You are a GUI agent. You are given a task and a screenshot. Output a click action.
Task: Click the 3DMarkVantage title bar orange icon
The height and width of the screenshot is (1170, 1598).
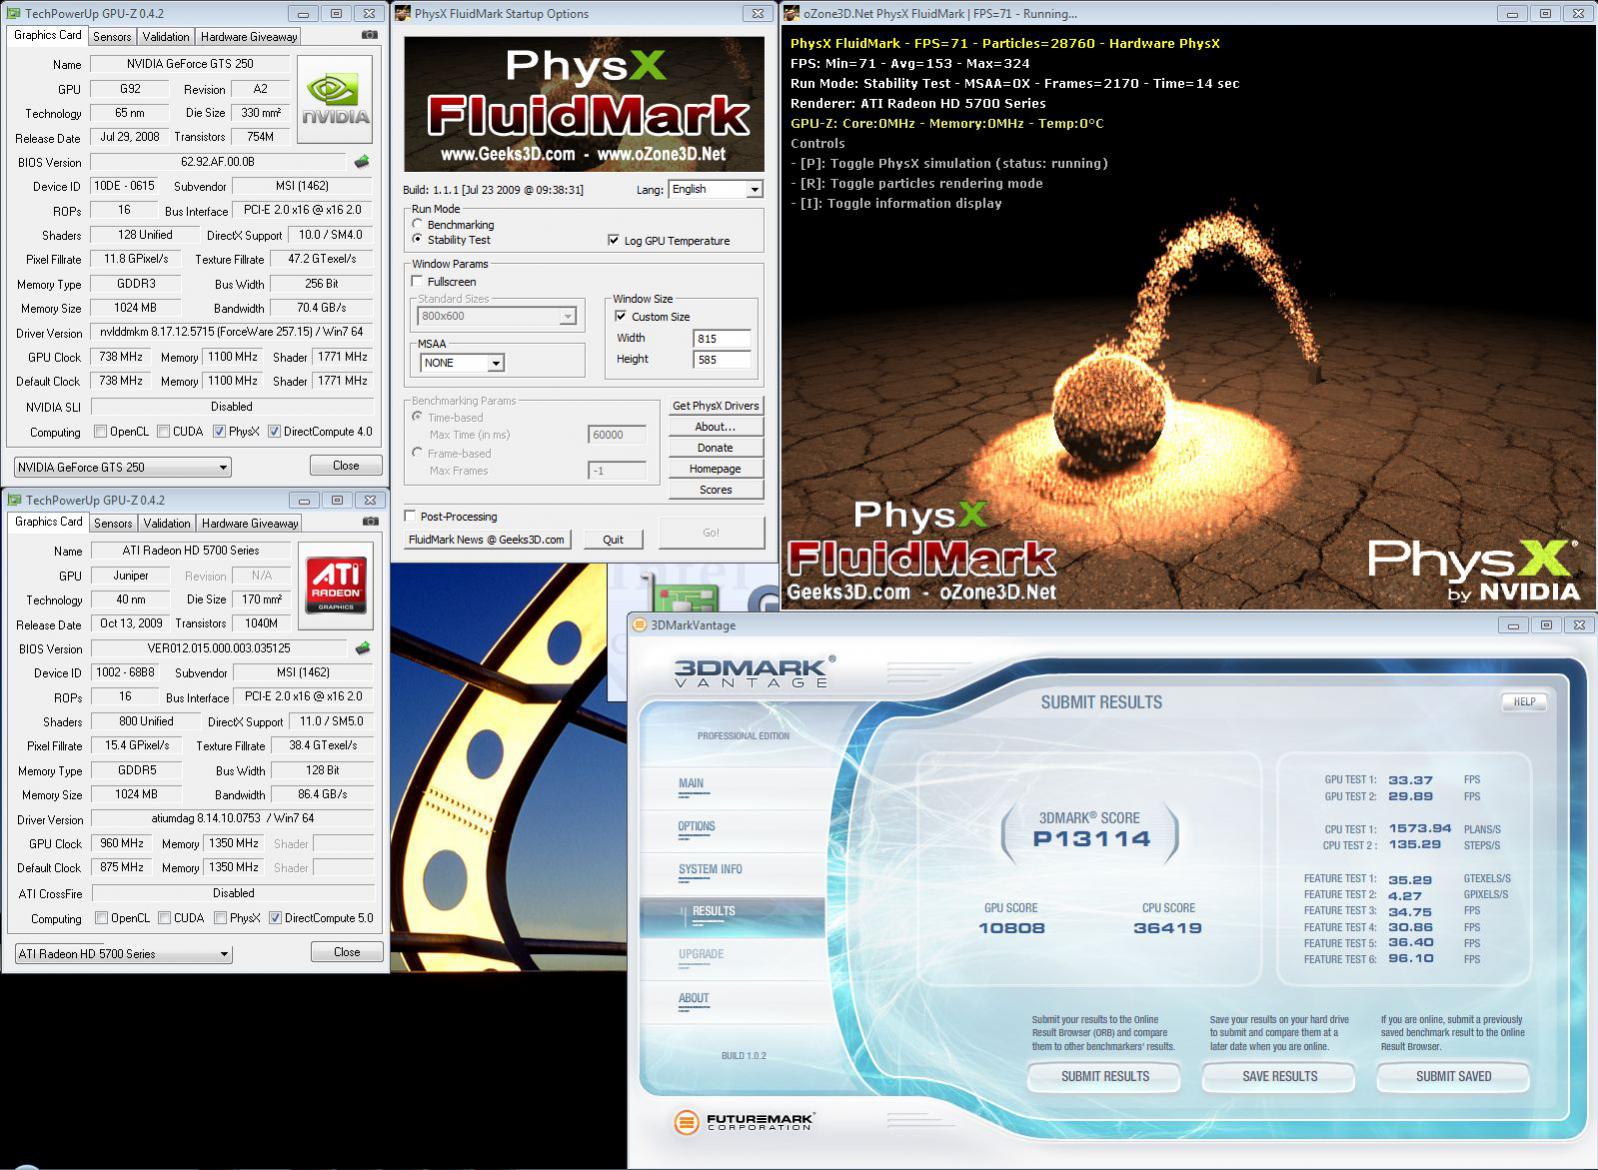tap(640, 625)
